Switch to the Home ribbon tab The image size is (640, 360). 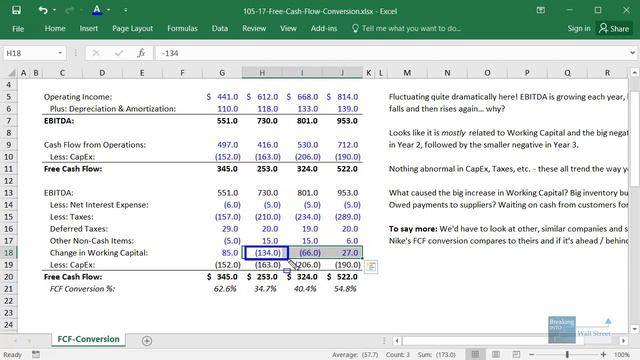(55, 29)
